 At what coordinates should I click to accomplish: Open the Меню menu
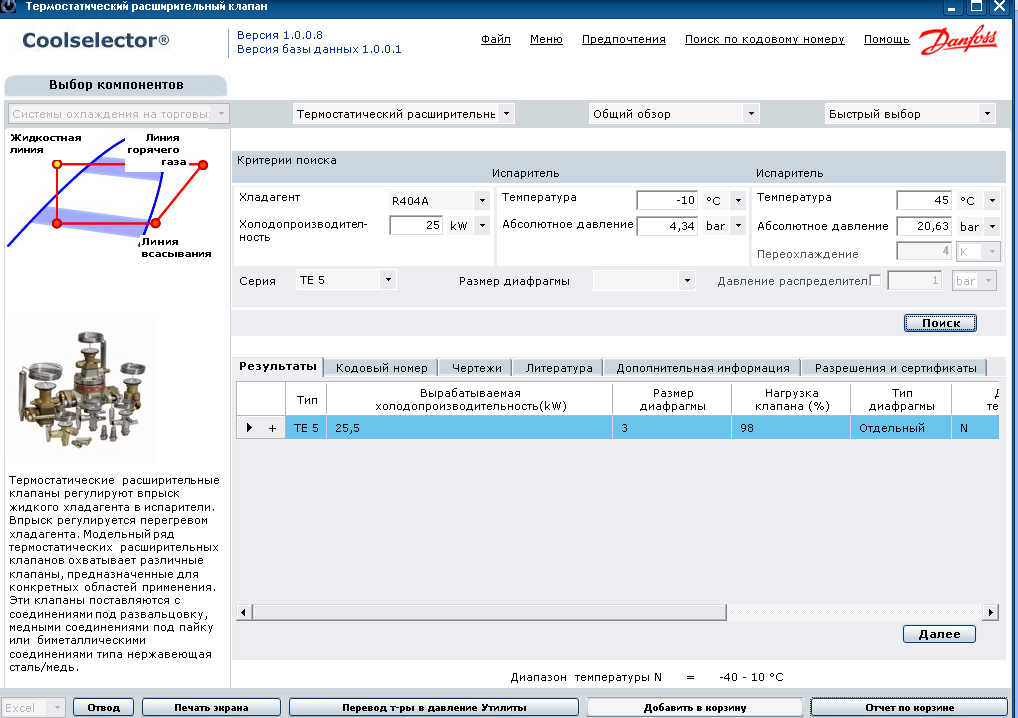tap(546, 39)
